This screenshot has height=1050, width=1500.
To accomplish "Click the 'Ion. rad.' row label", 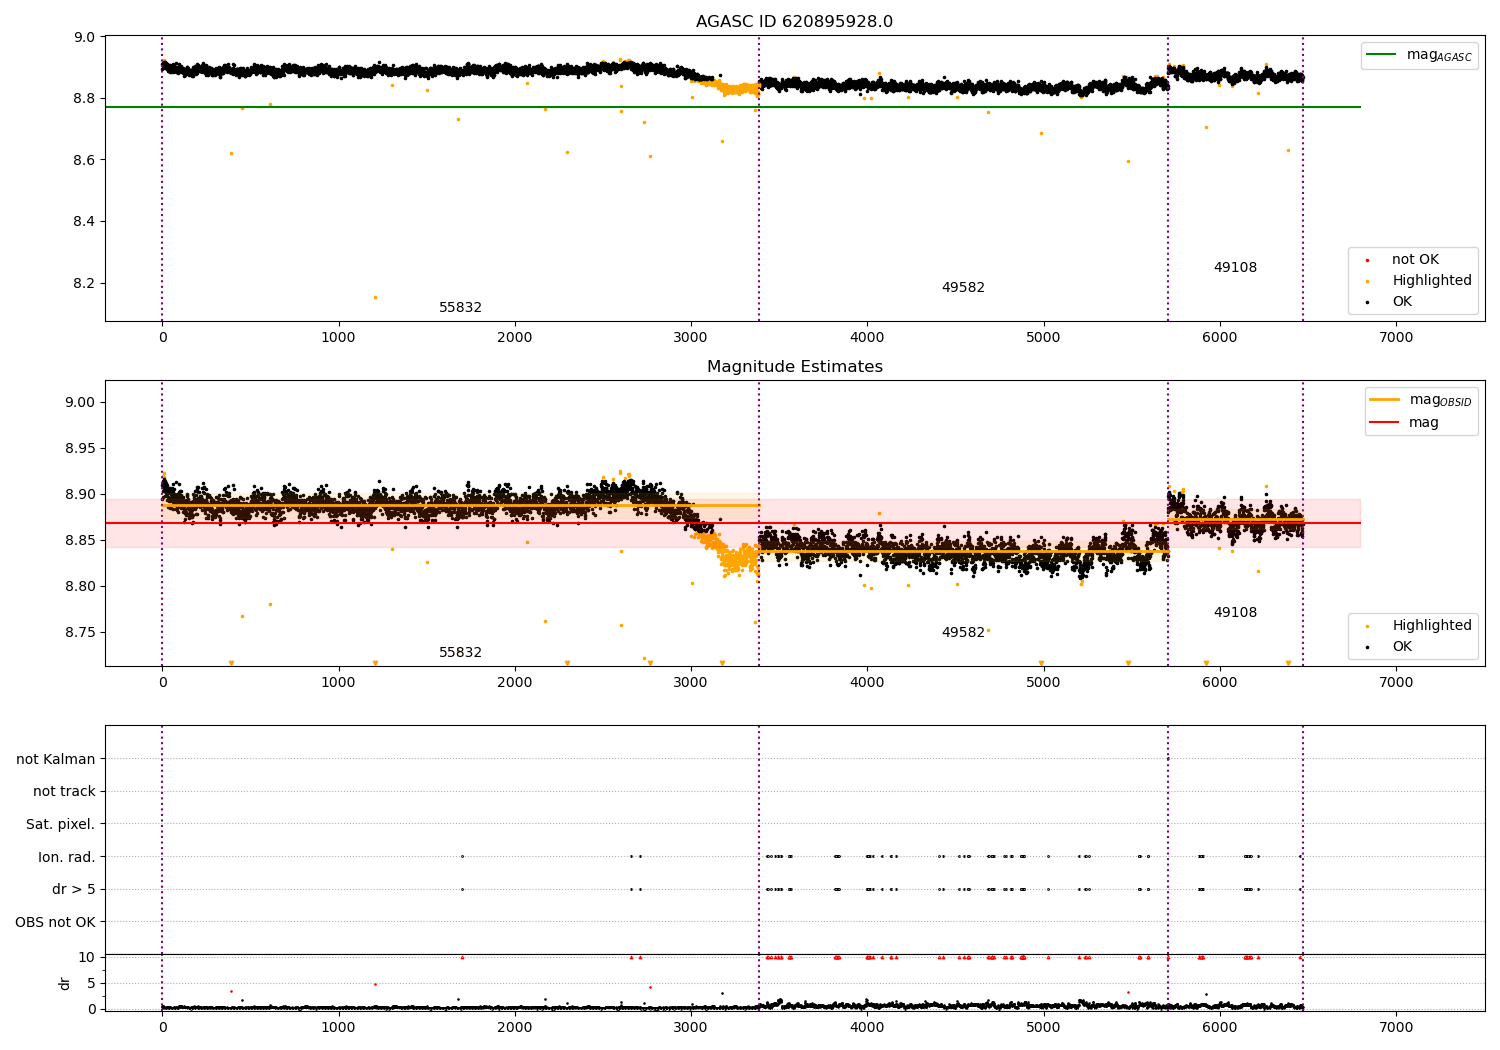I will click(67, 857).
